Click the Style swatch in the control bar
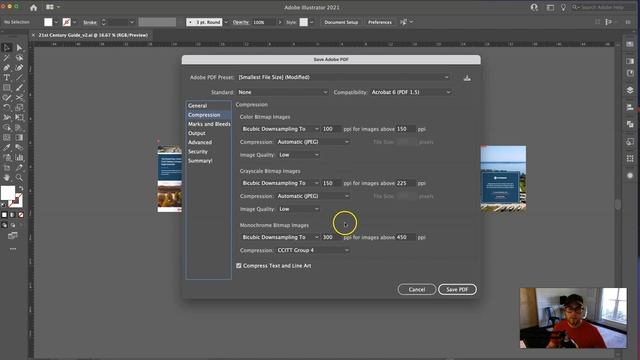 303,22
